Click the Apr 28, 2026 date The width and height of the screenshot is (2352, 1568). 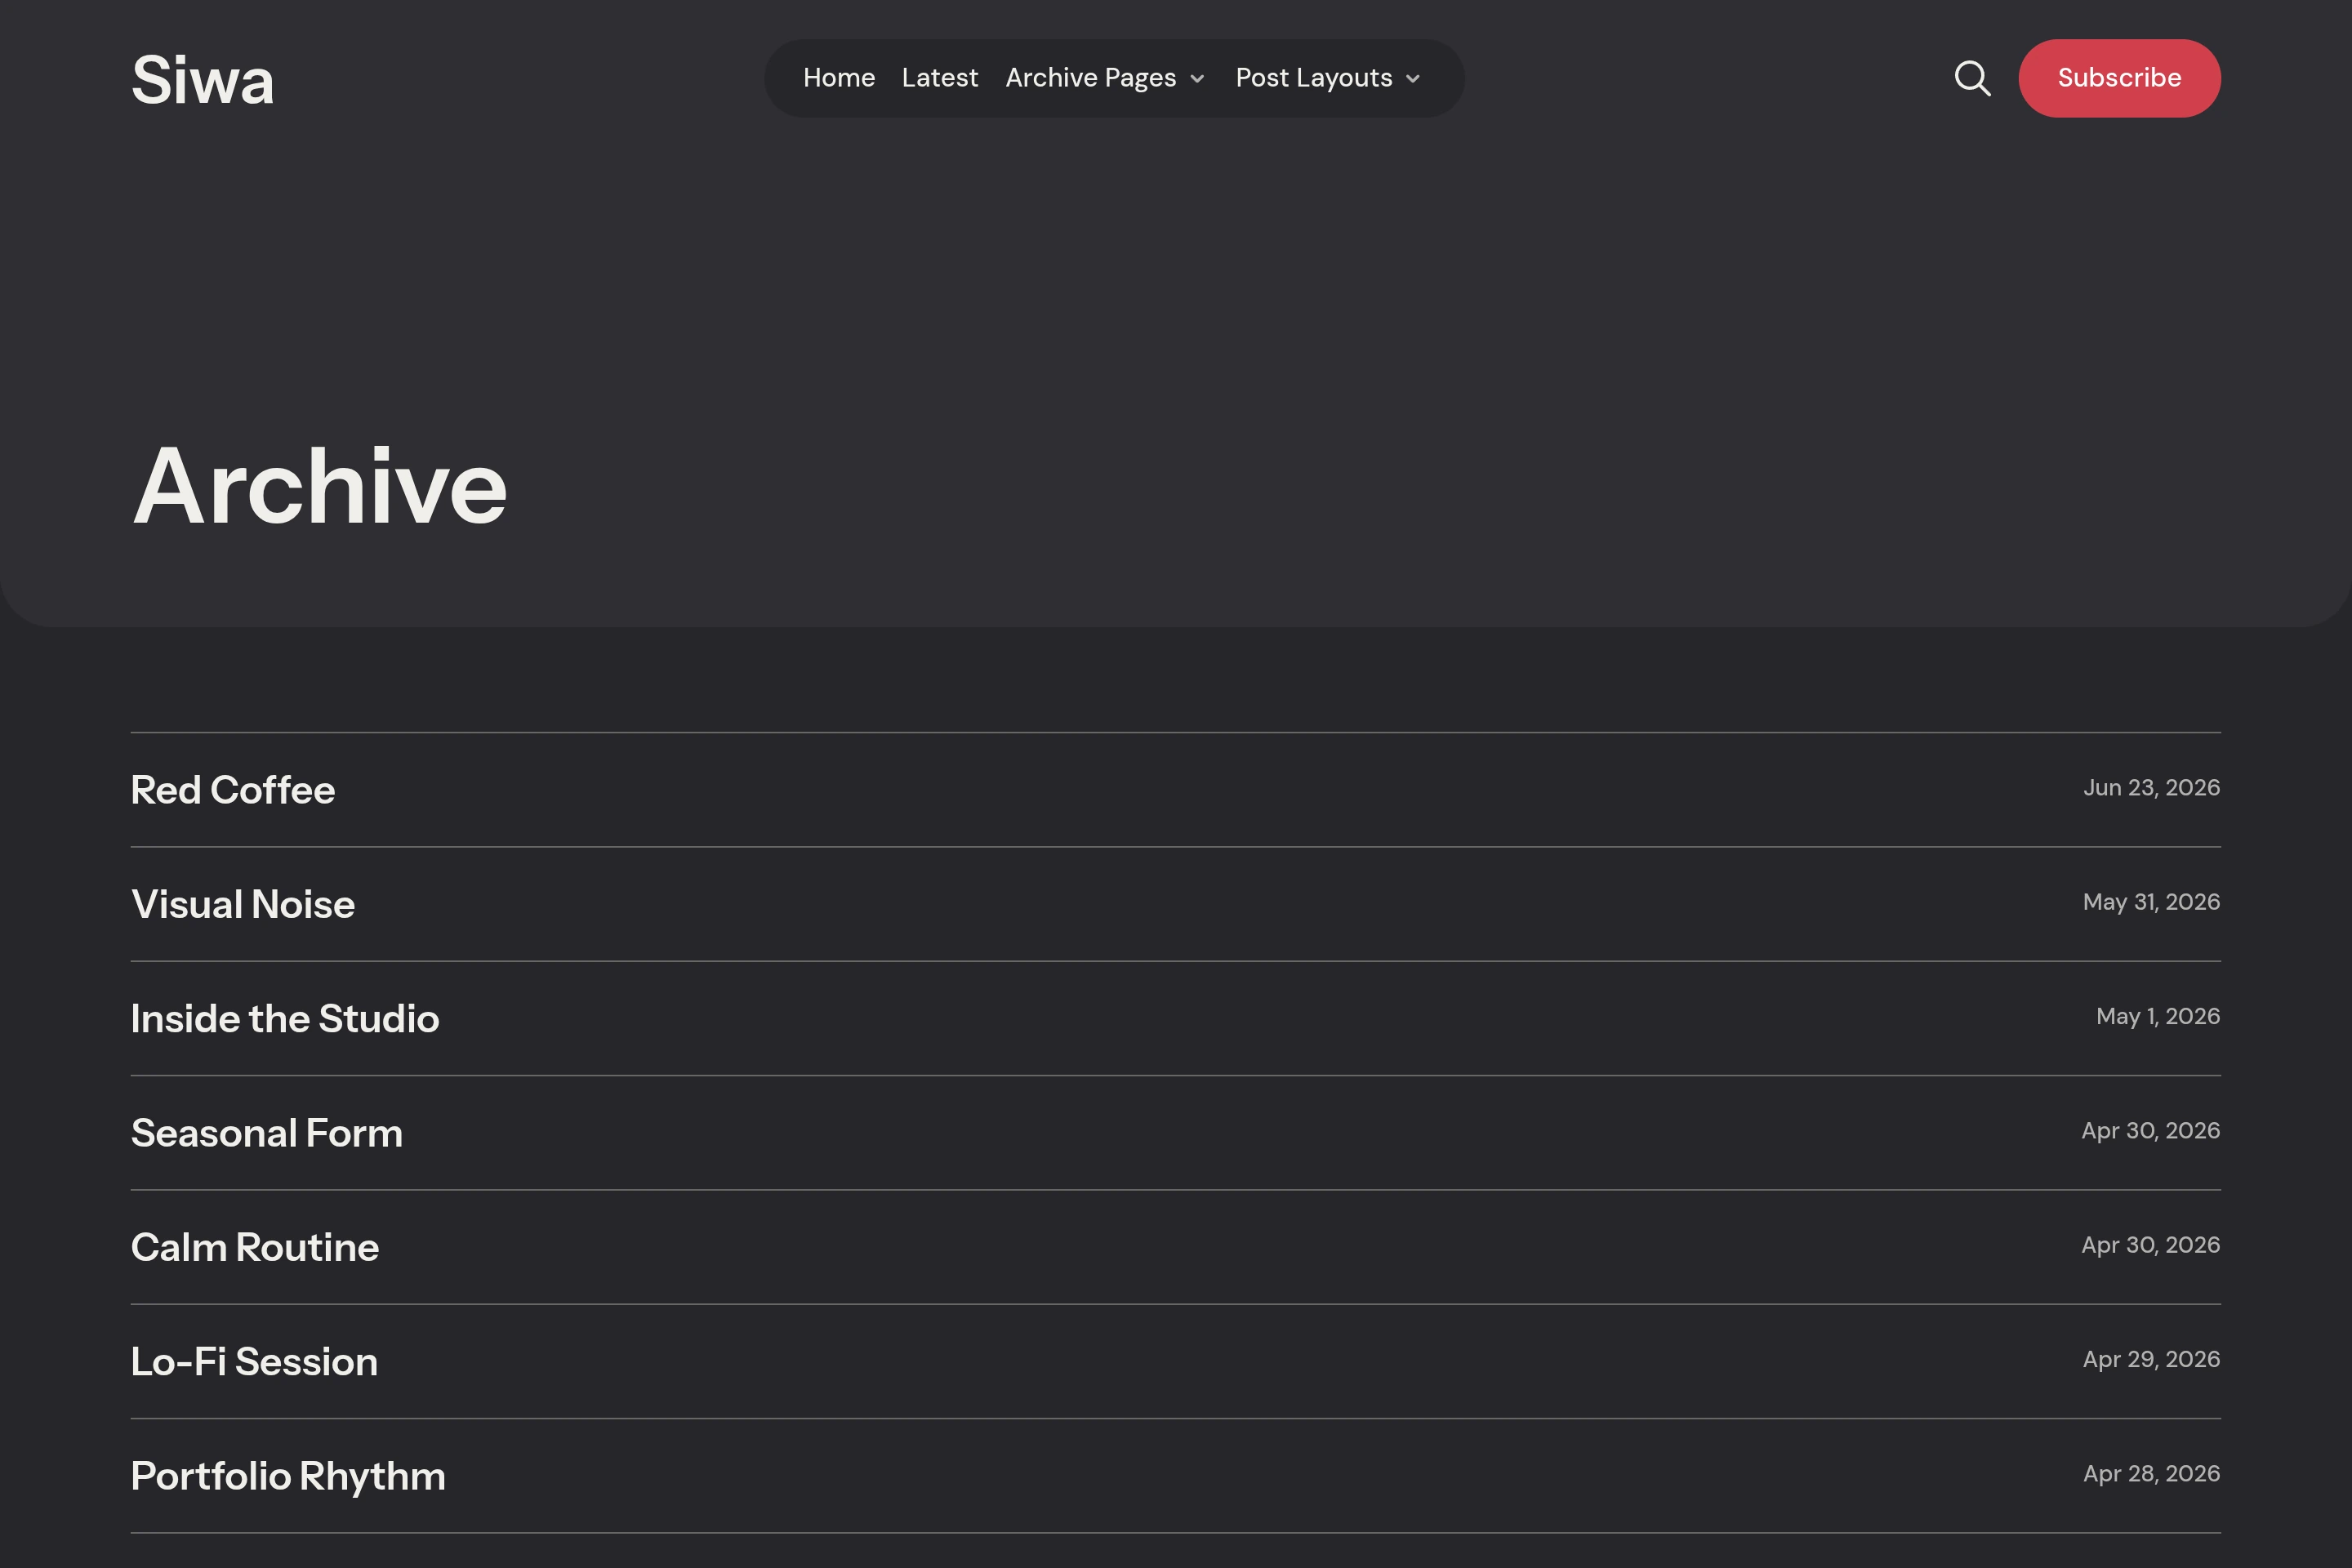(x=2151, y=1473)
